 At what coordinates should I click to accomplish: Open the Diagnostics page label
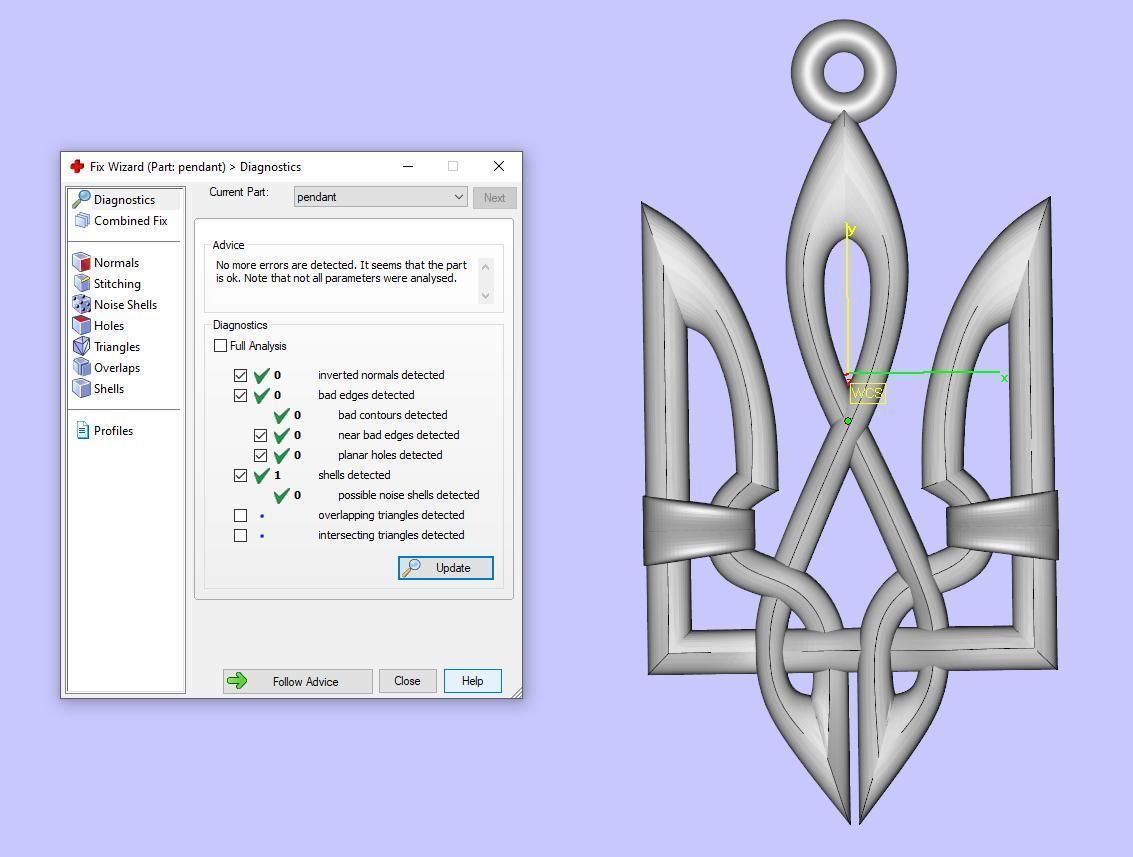click(124, 199)
